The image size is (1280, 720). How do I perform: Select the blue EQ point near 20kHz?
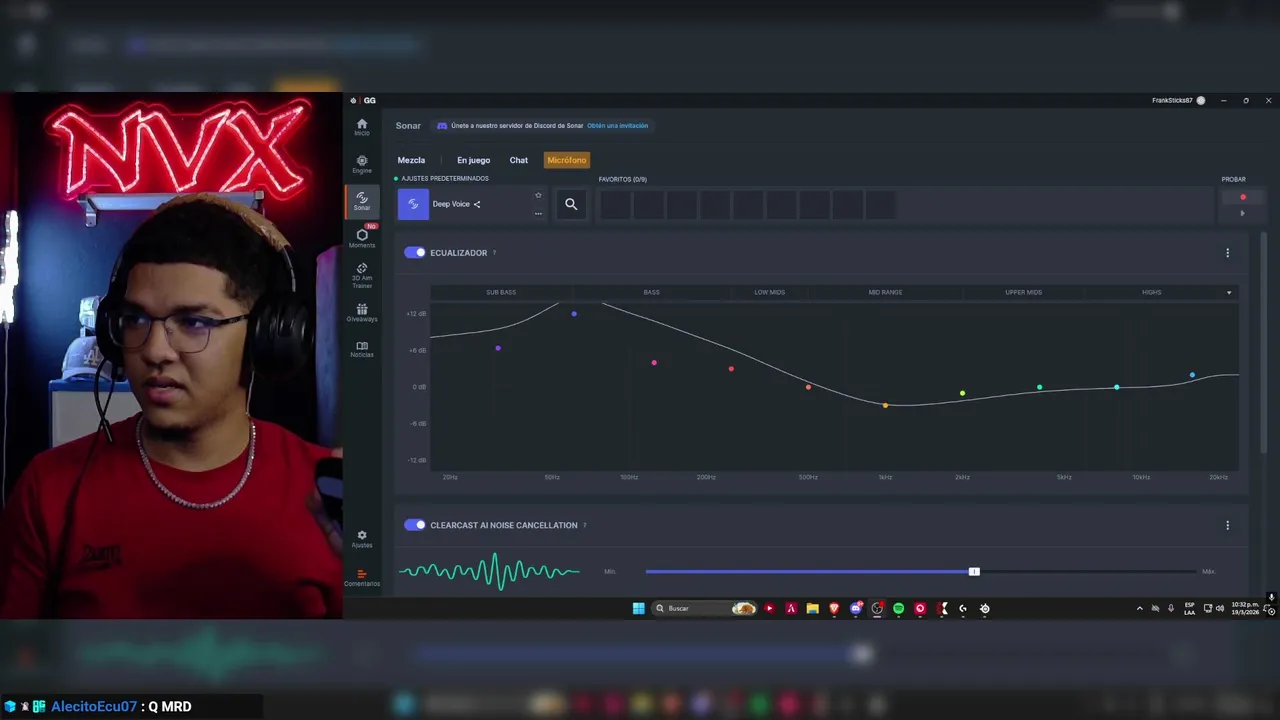tap(1192, 375)
